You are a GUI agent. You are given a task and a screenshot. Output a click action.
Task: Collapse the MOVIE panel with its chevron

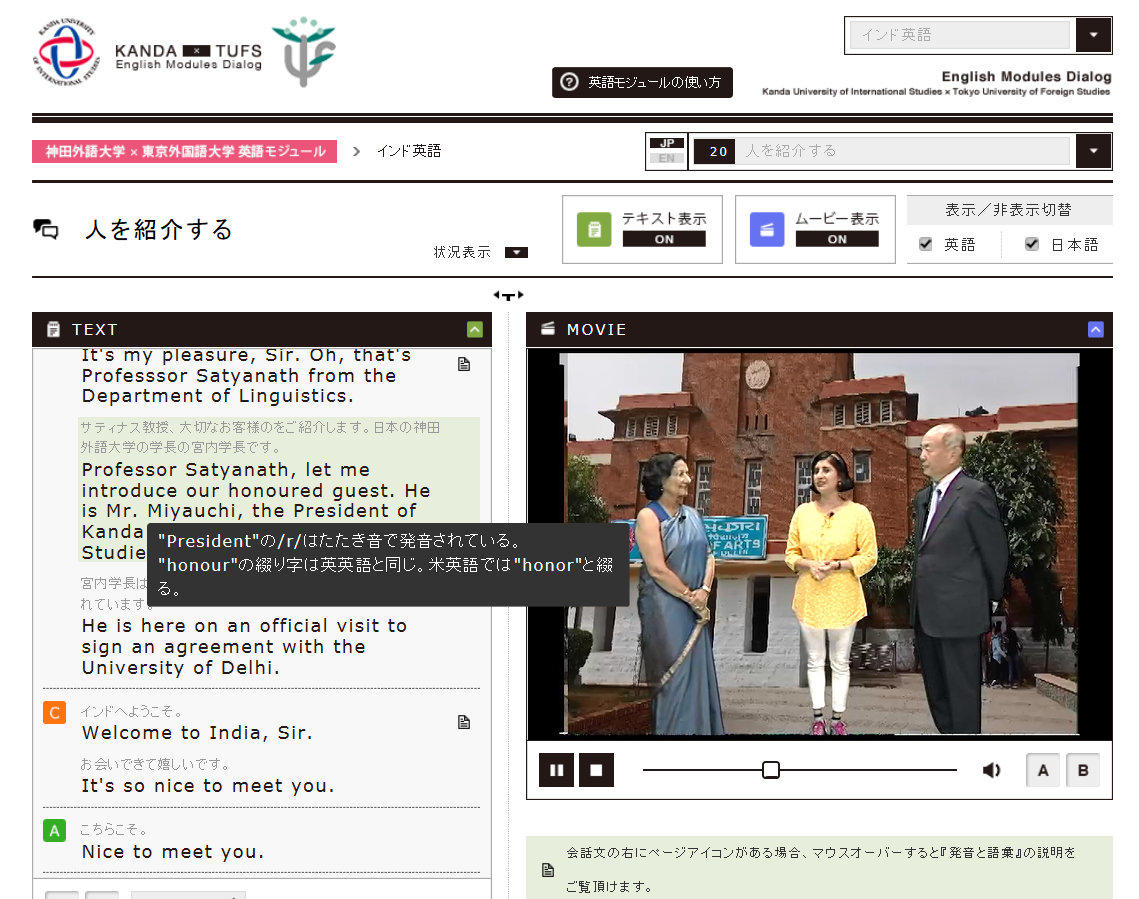1095,329
